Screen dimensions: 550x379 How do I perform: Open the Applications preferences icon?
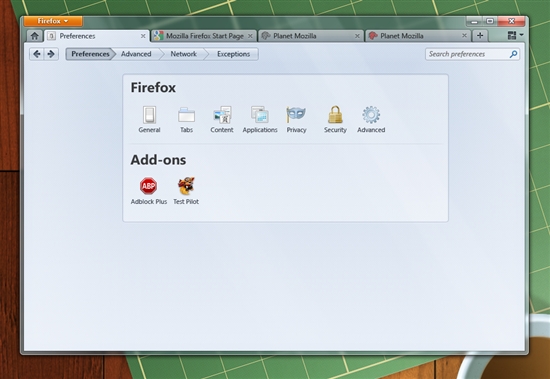click(x=260, y=115)
